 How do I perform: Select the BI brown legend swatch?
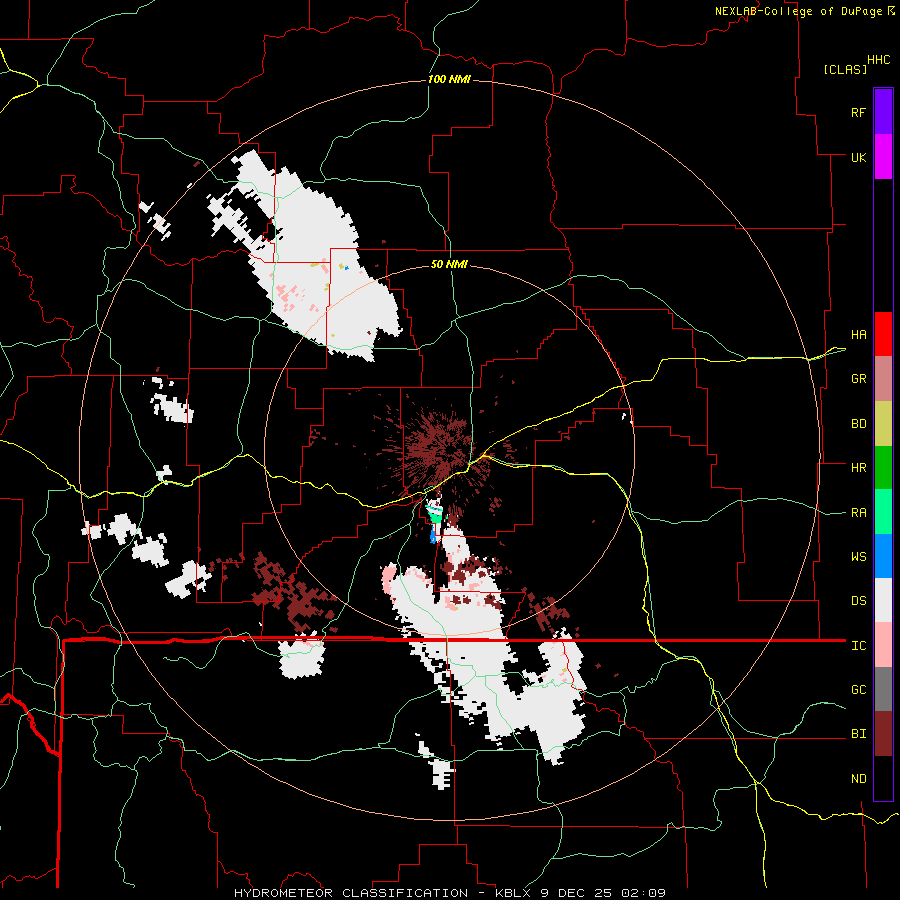tap(883, 734)
